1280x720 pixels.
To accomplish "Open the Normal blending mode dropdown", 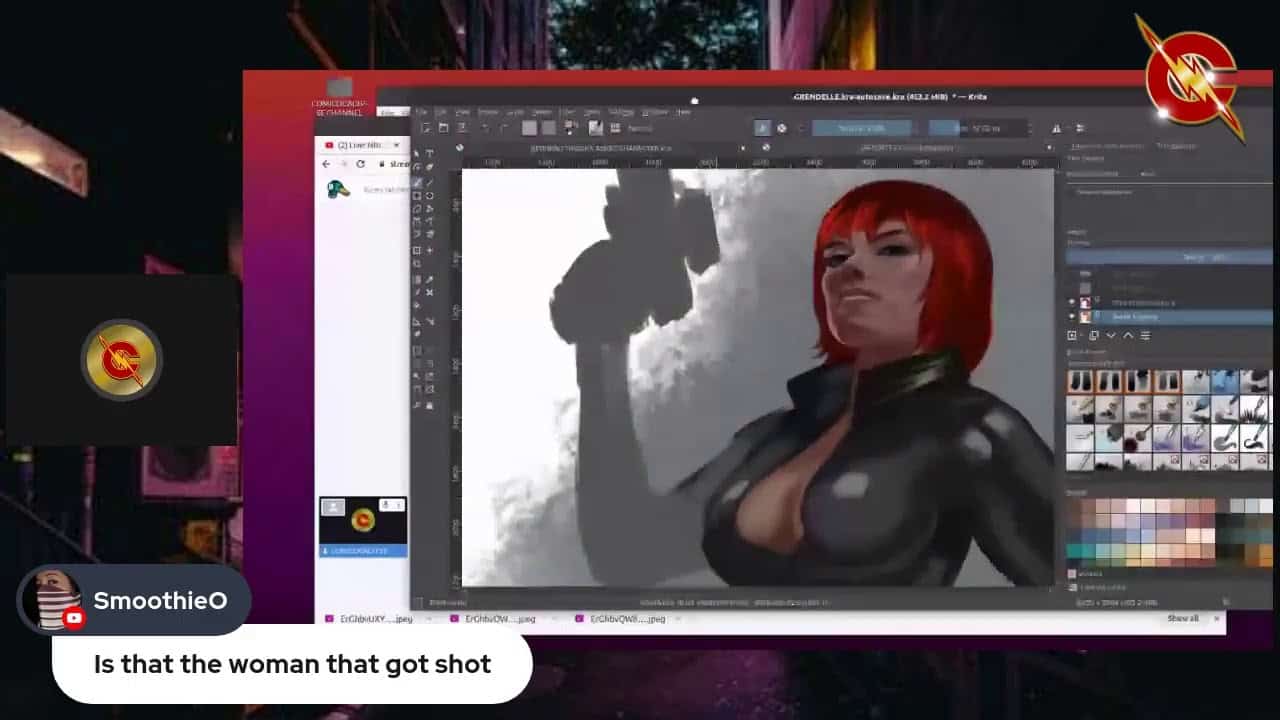I will click(860, 128).
